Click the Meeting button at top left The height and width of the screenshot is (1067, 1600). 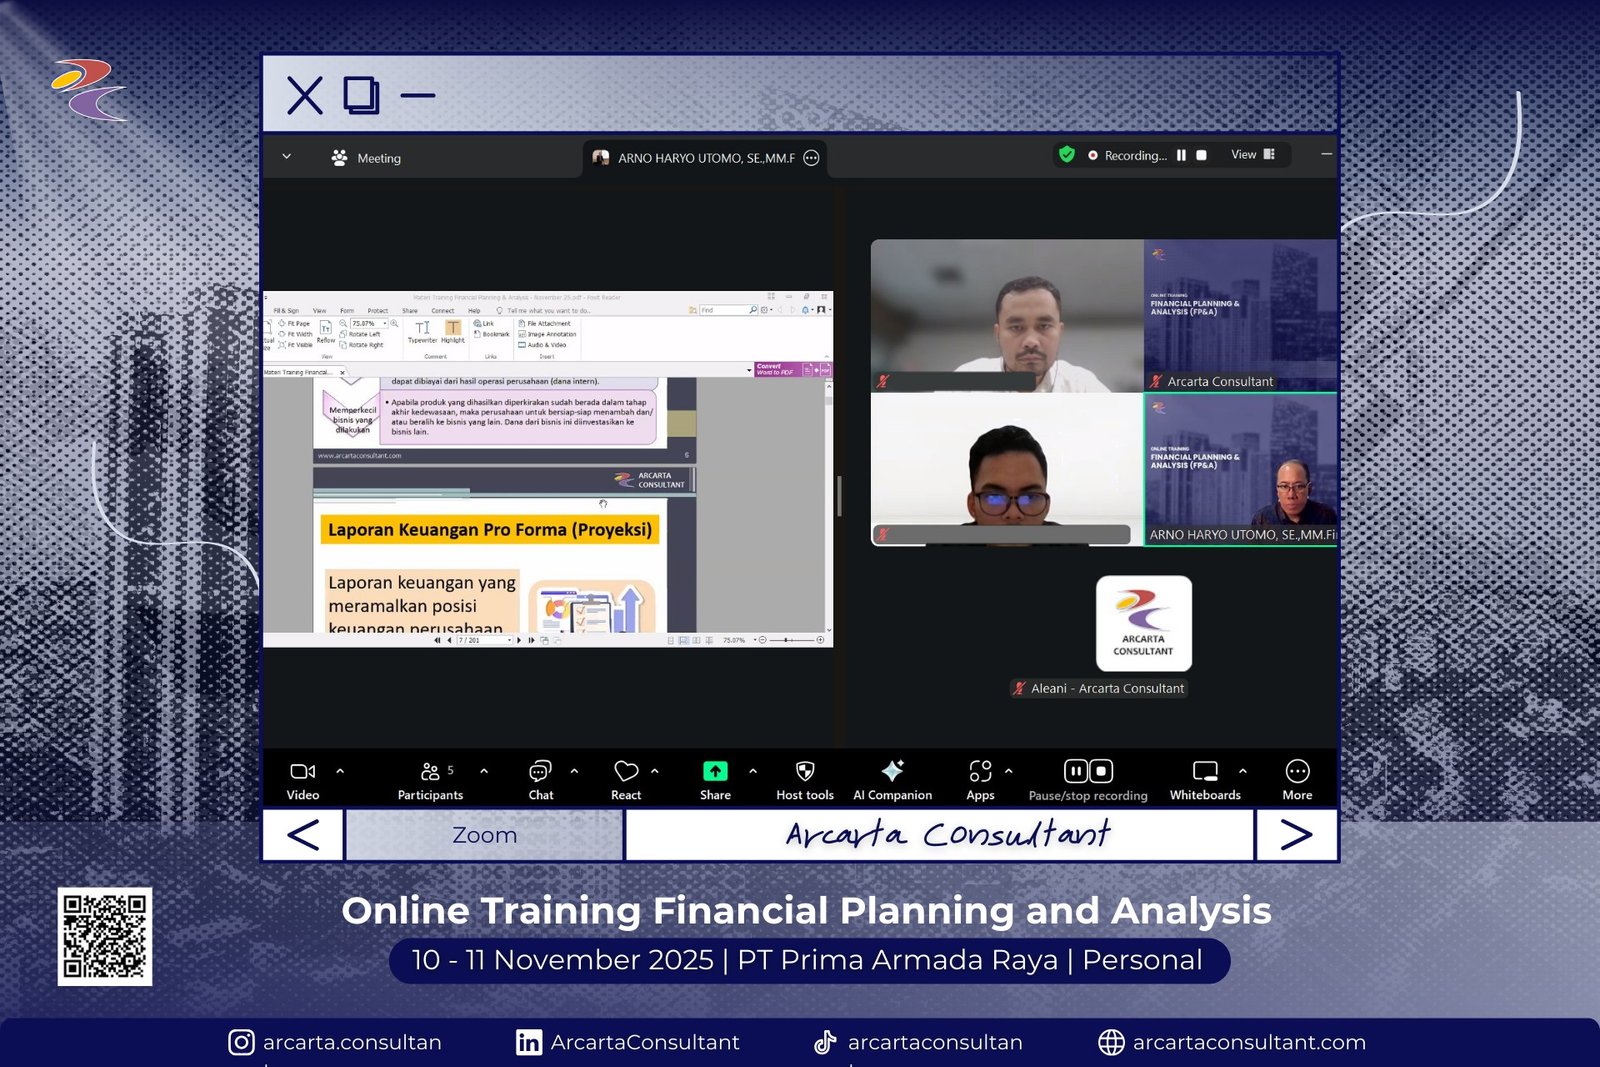coord(366,158)
